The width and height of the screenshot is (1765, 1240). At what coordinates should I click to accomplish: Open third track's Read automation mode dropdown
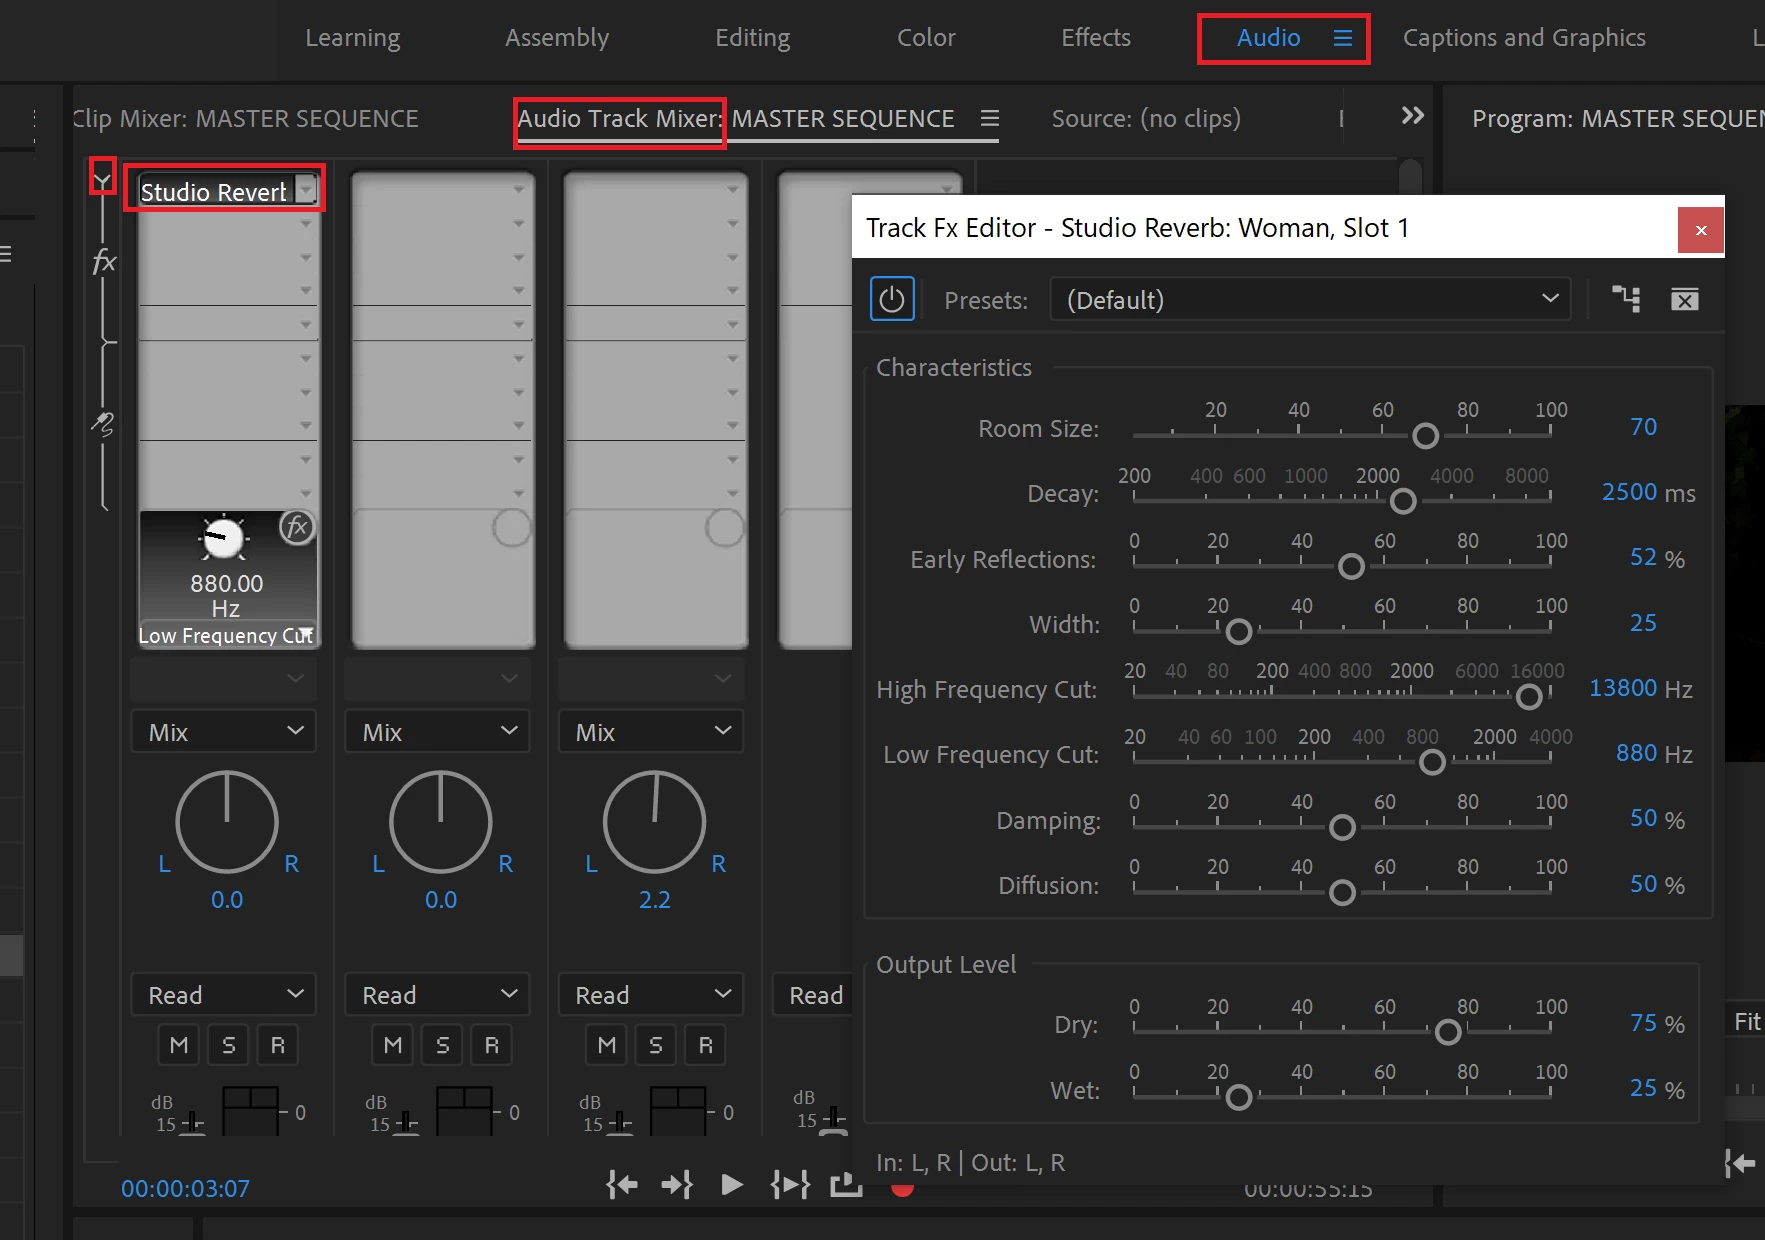tap(651, 995)
